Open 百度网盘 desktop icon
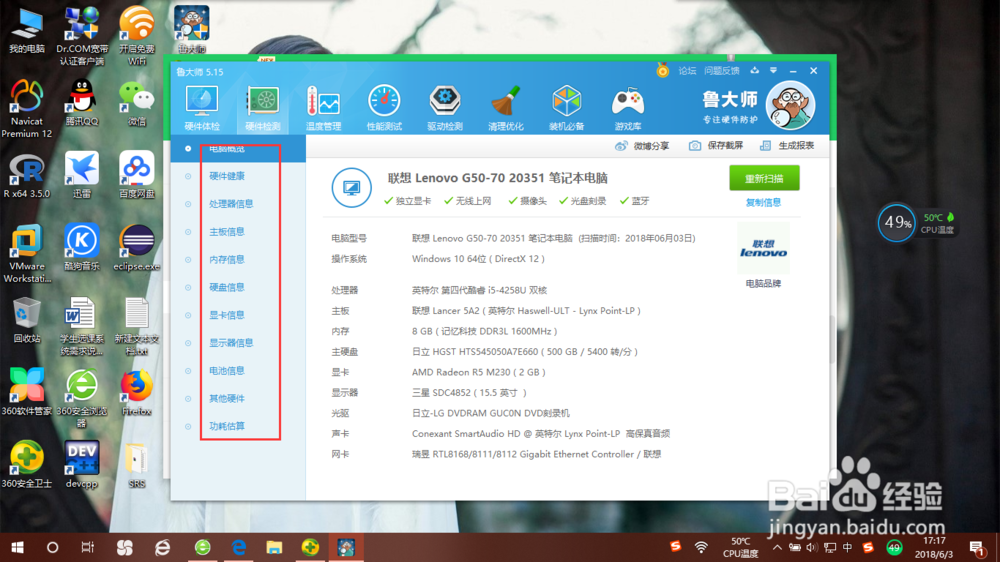Screen dimensions: 1000x562 point(136,175)
